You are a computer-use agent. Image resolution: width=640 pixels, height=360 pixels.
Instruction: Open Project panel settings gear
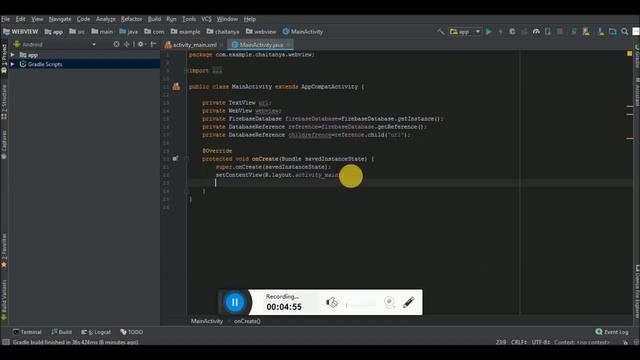141,44
